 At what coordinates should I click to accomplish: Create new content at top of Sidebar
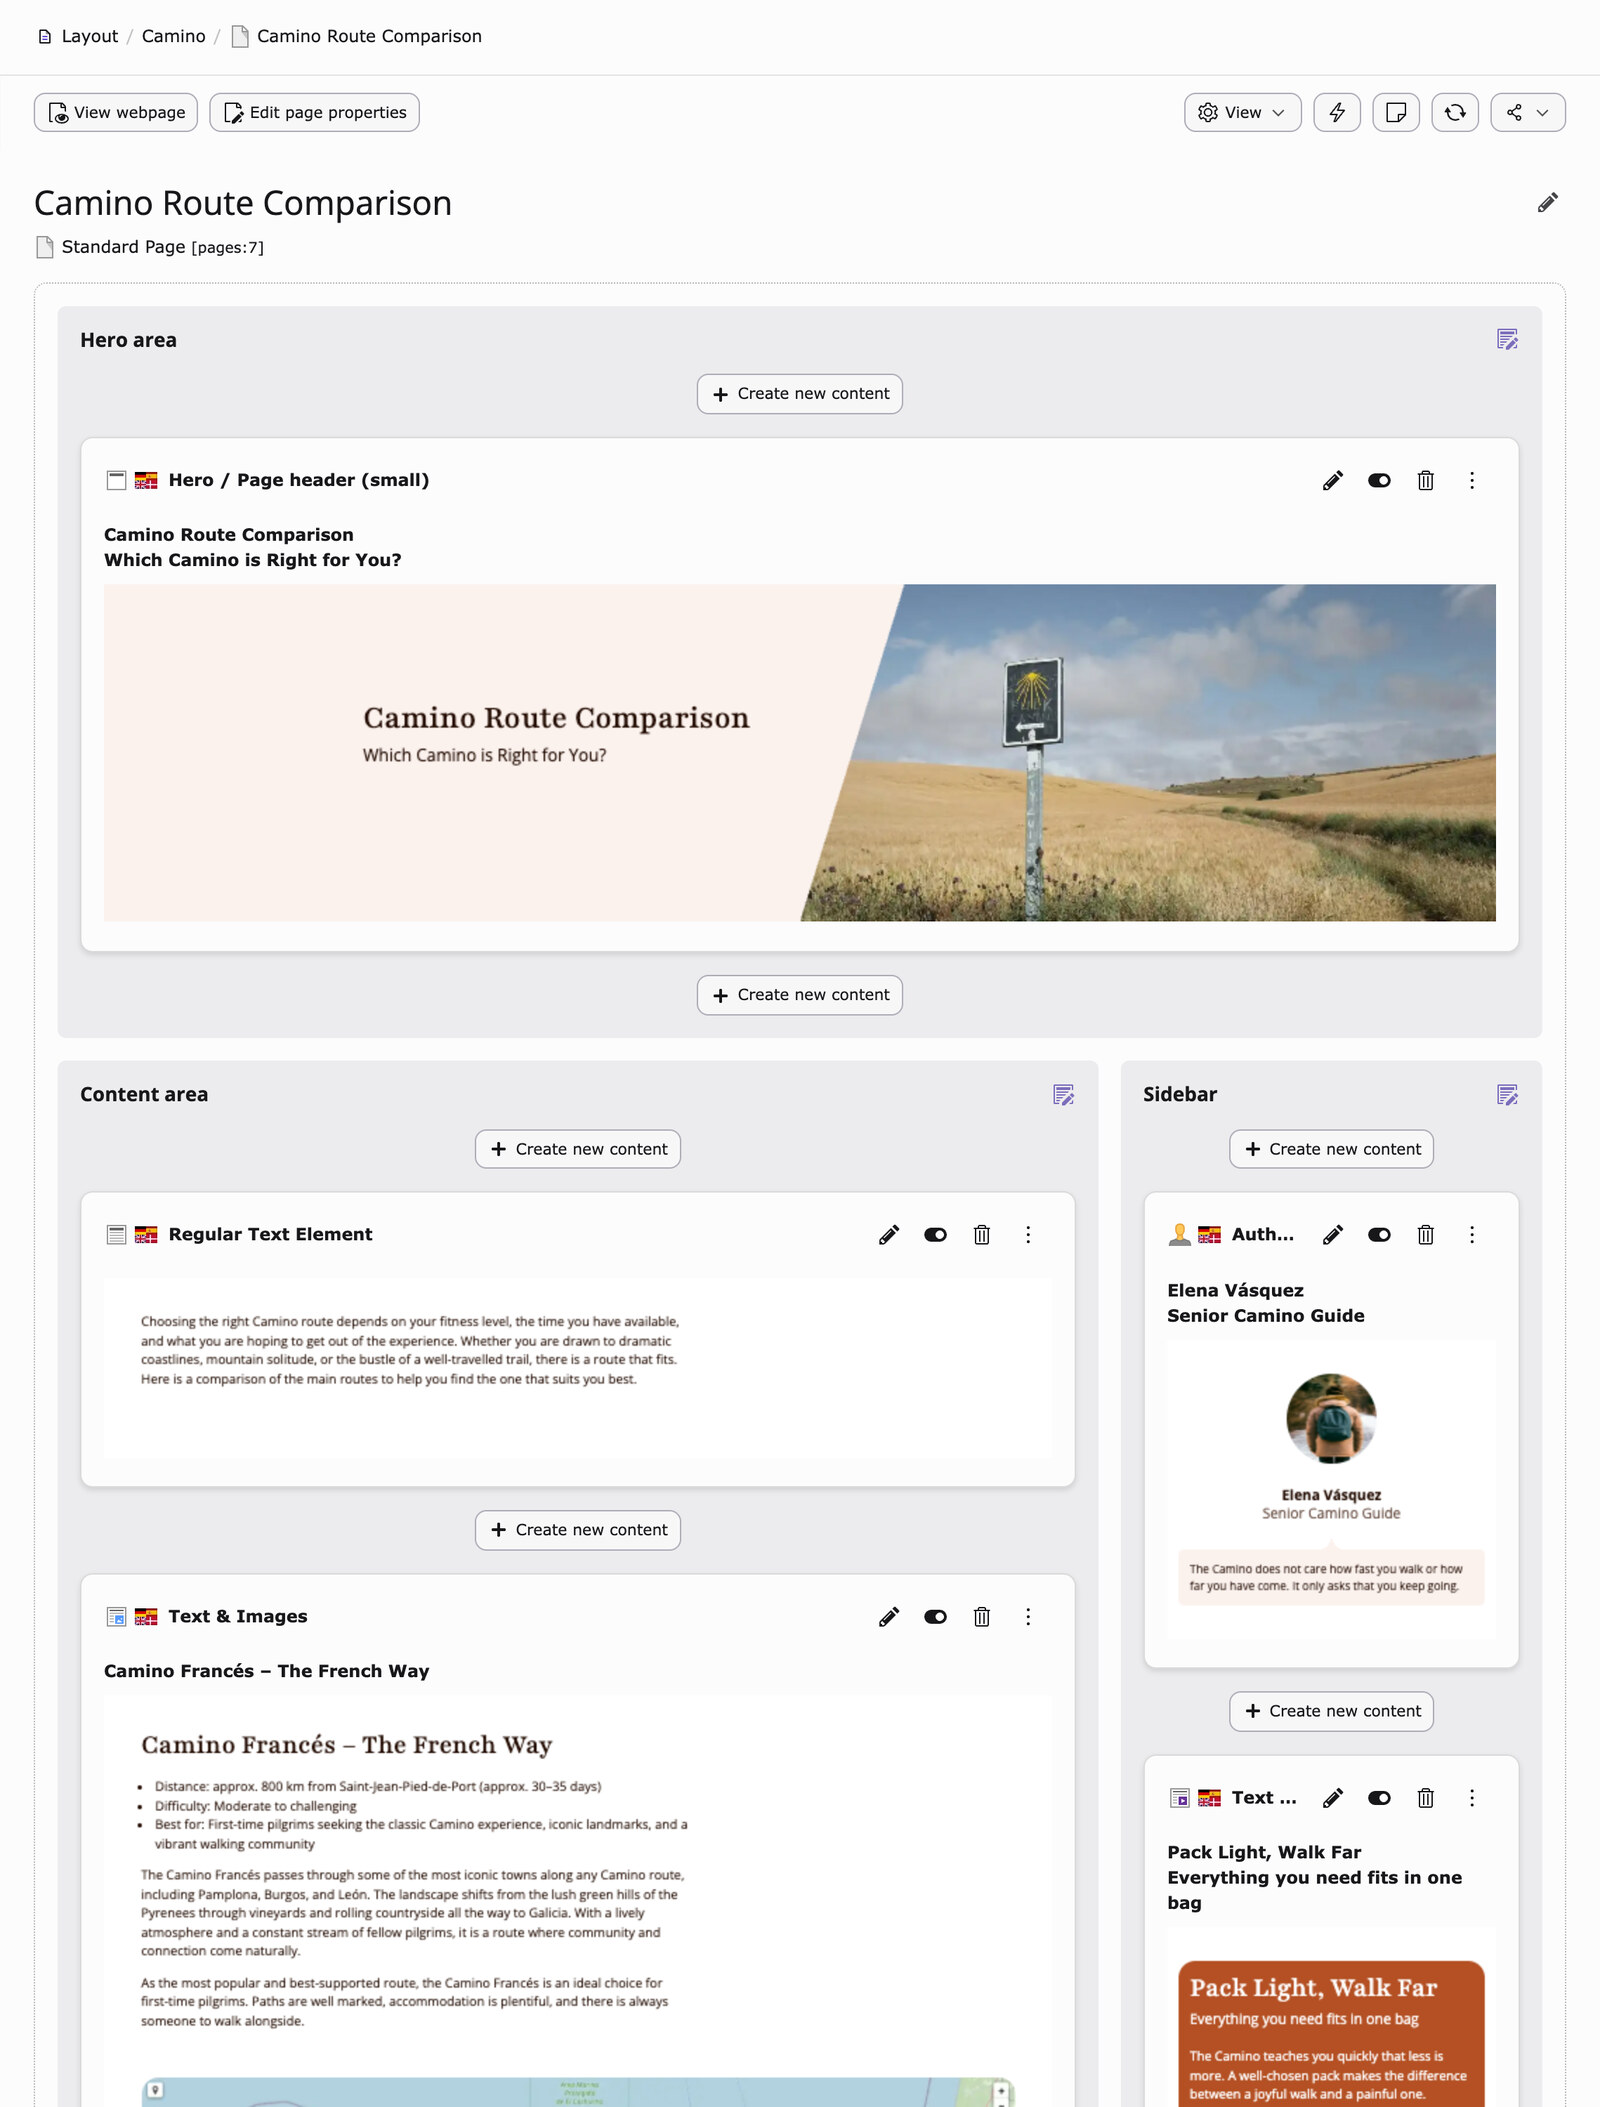[1331, 1149]
